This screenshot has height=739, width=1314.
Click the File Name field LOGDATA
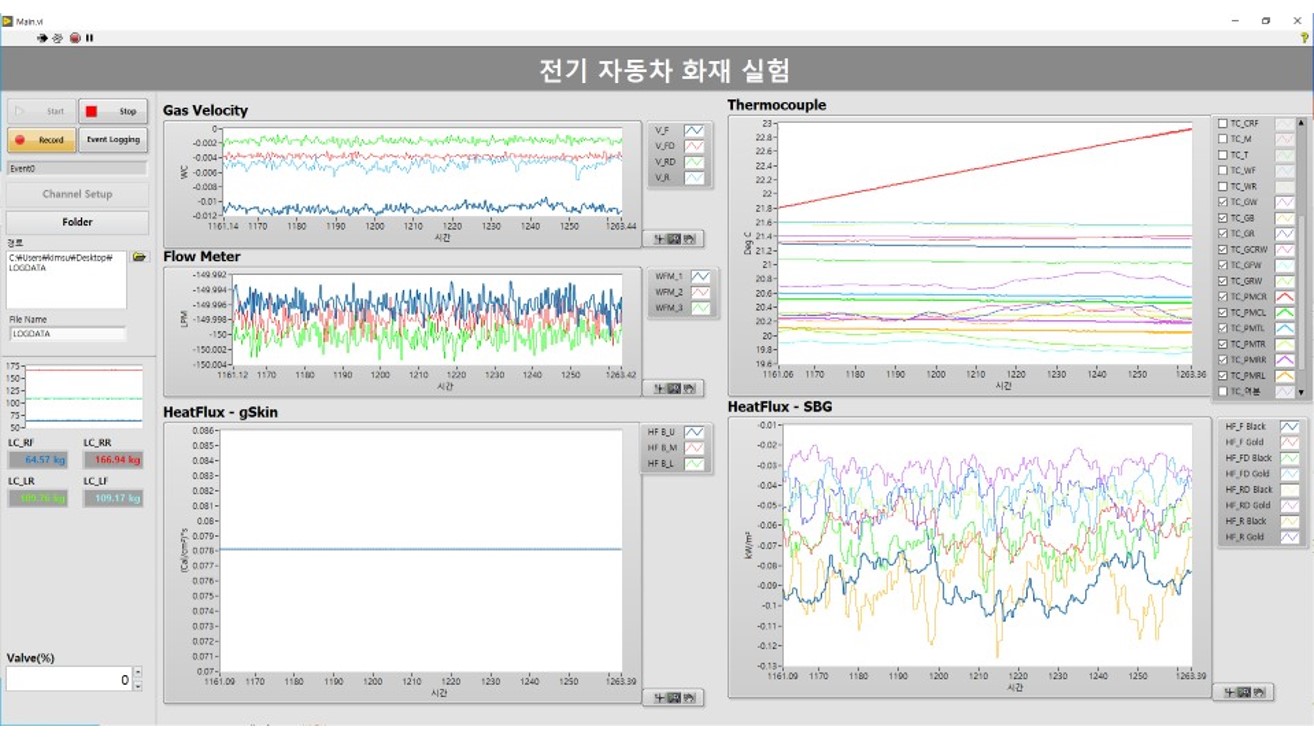tap(68, 334)
